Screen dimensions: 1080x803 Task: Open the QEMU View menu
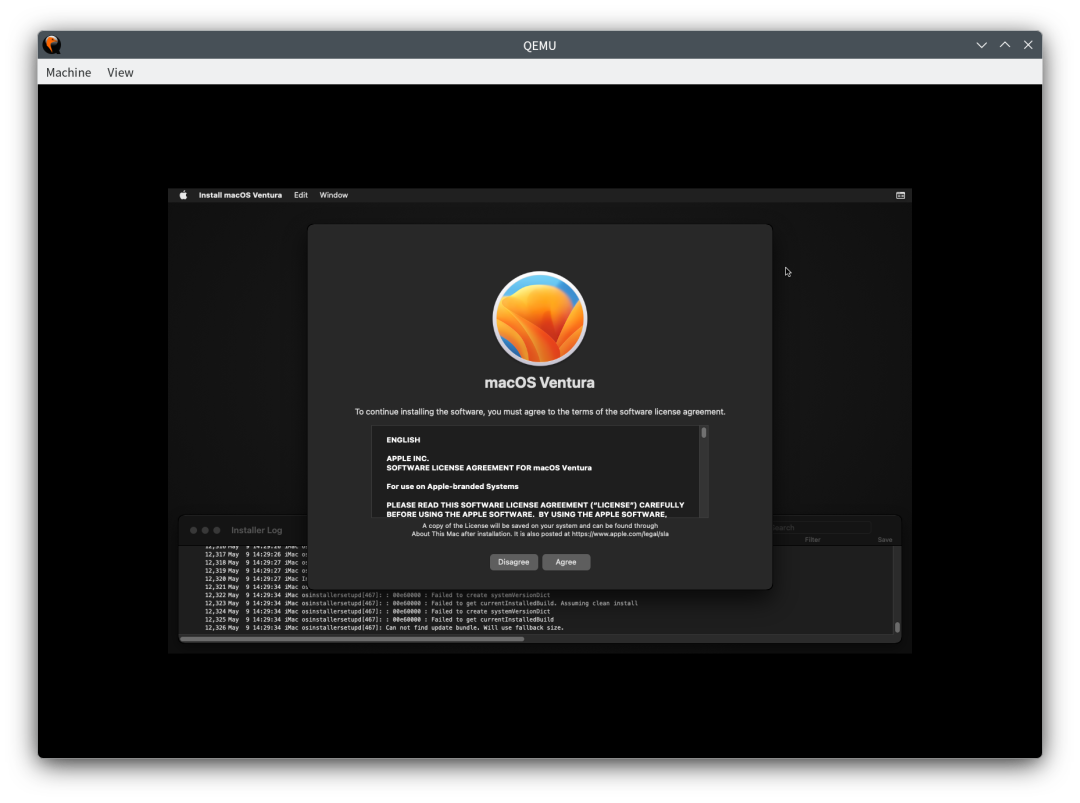click(120, 72)
